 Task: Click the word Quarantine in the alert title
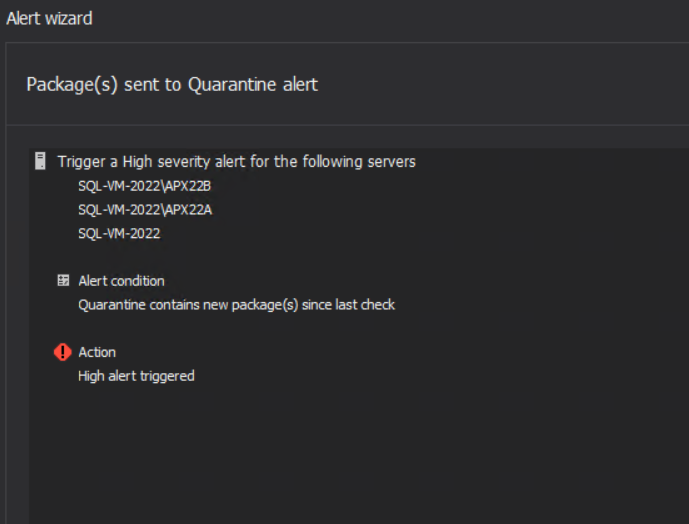pyautogui.click(x=232, y=84)
